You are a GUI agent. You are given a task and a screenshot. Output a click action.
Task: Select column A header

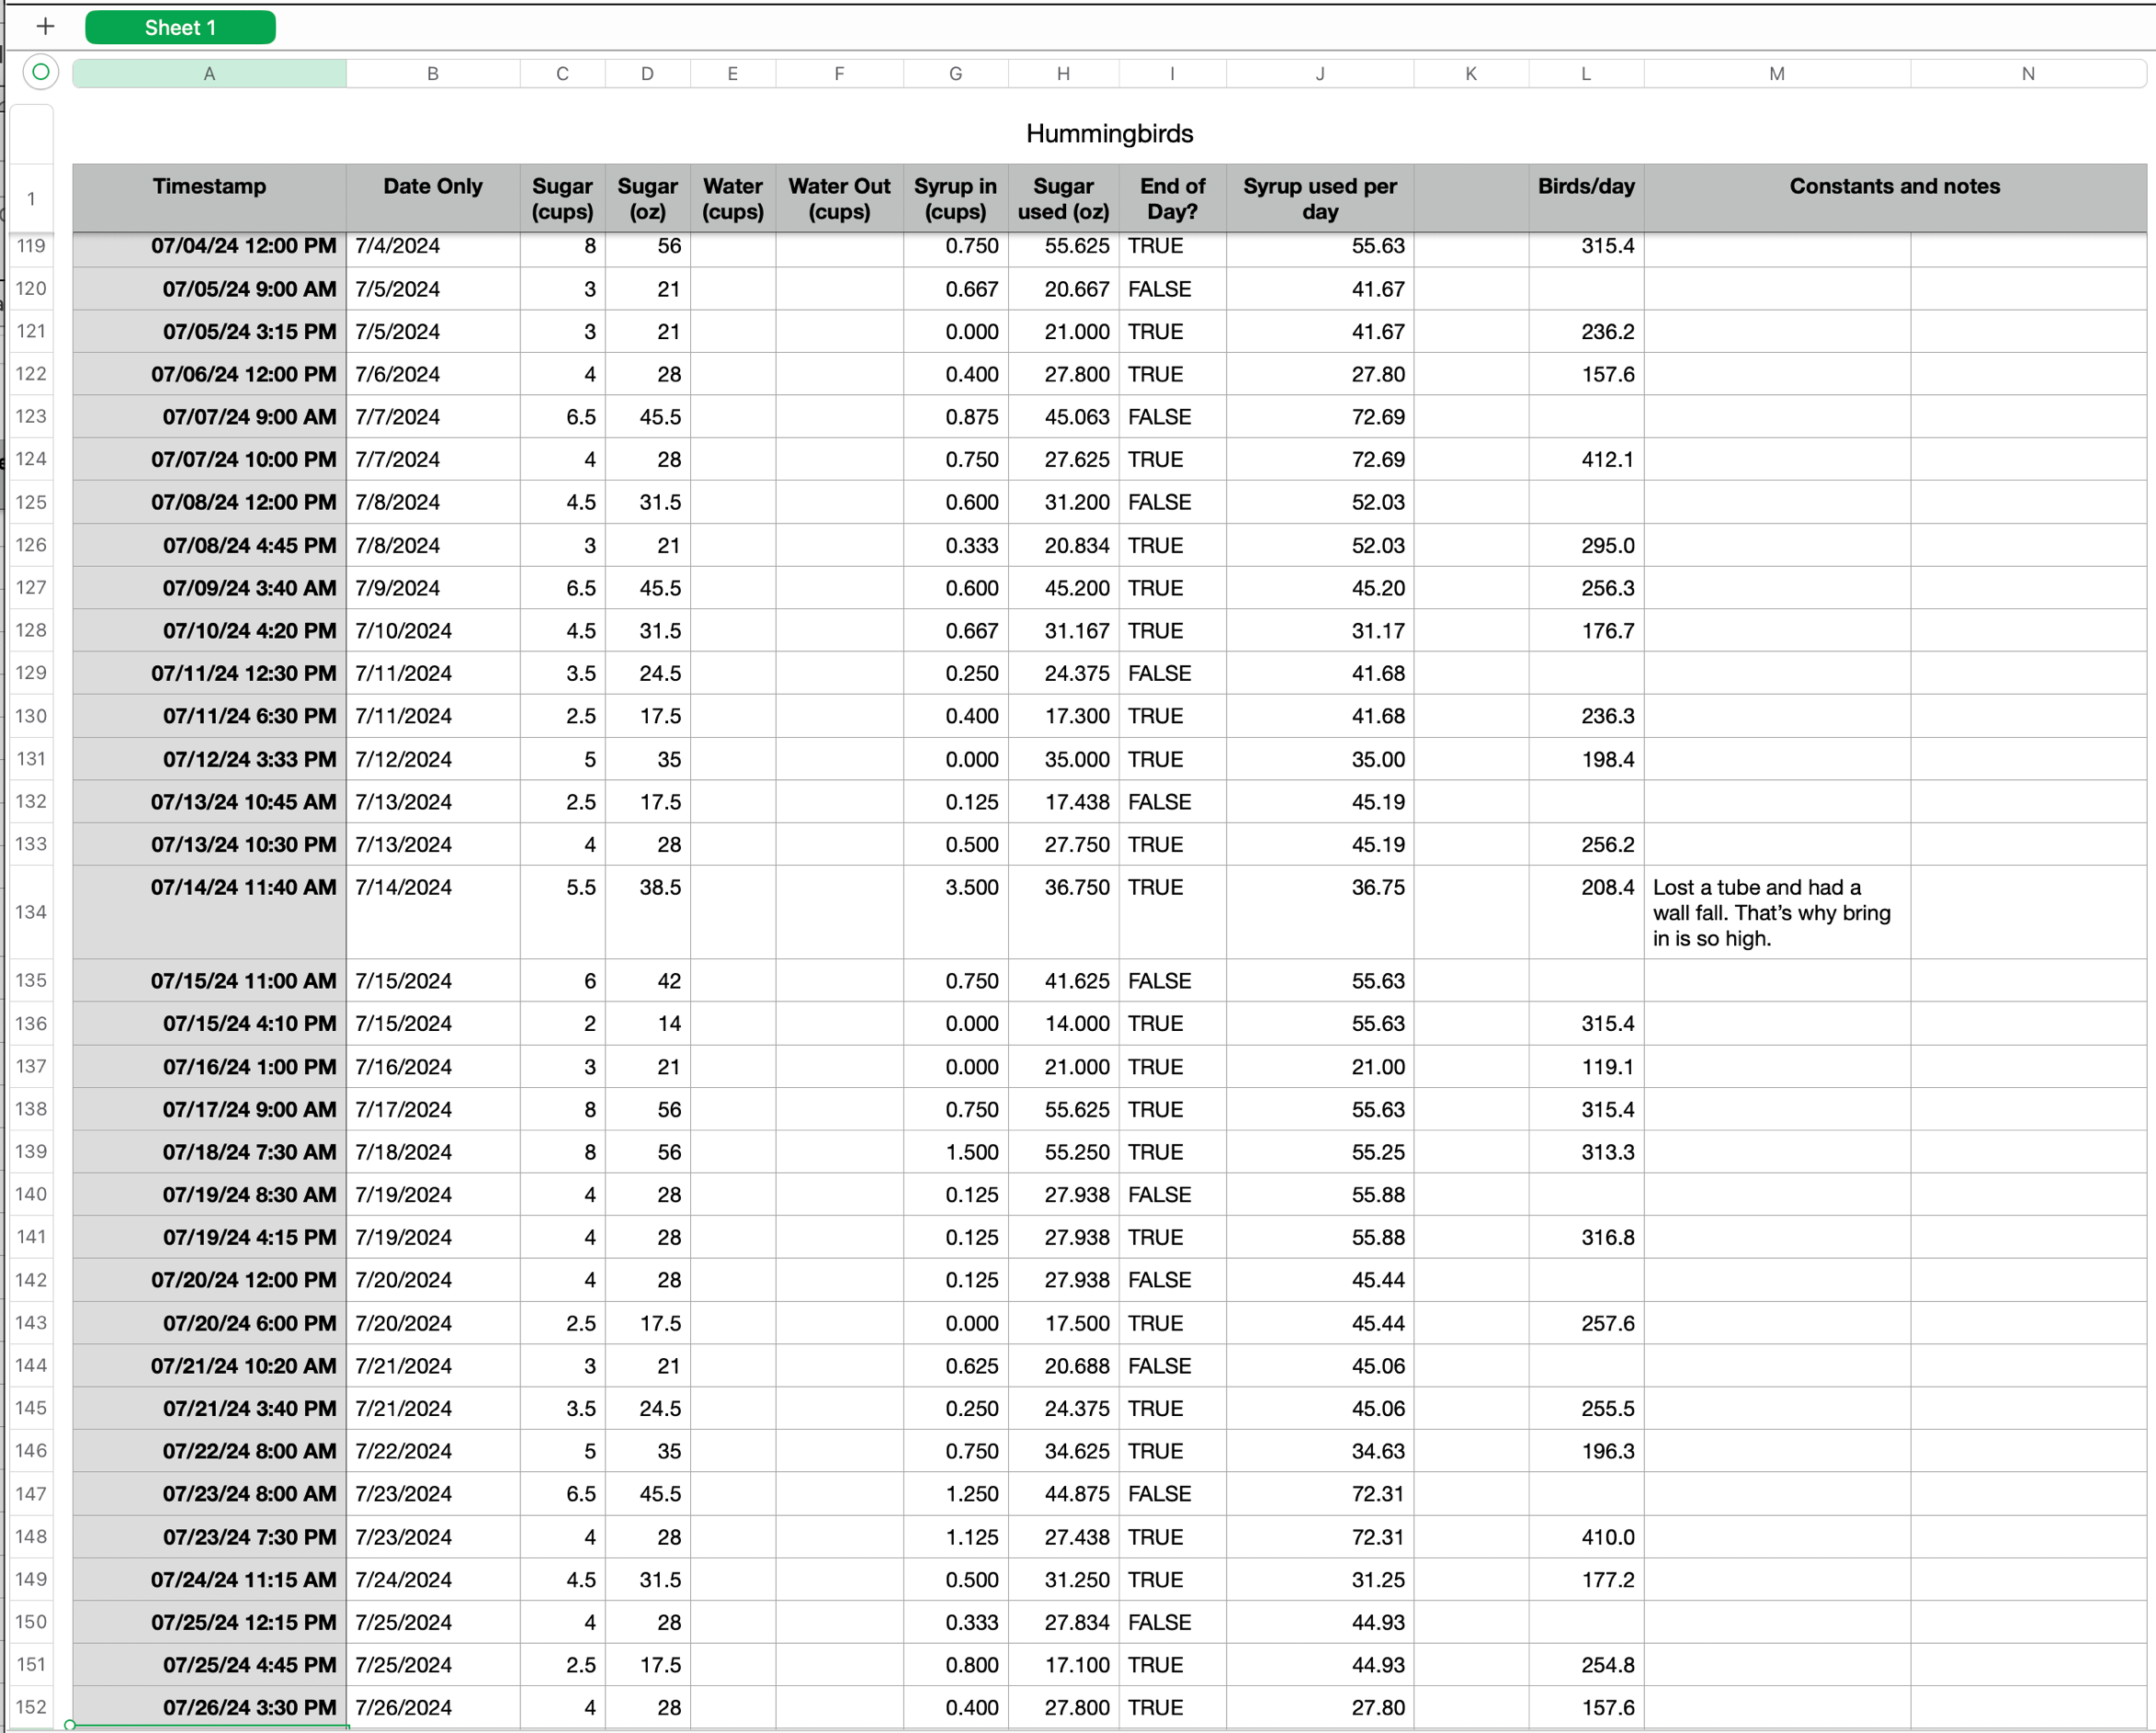click(x=209, y=73)
